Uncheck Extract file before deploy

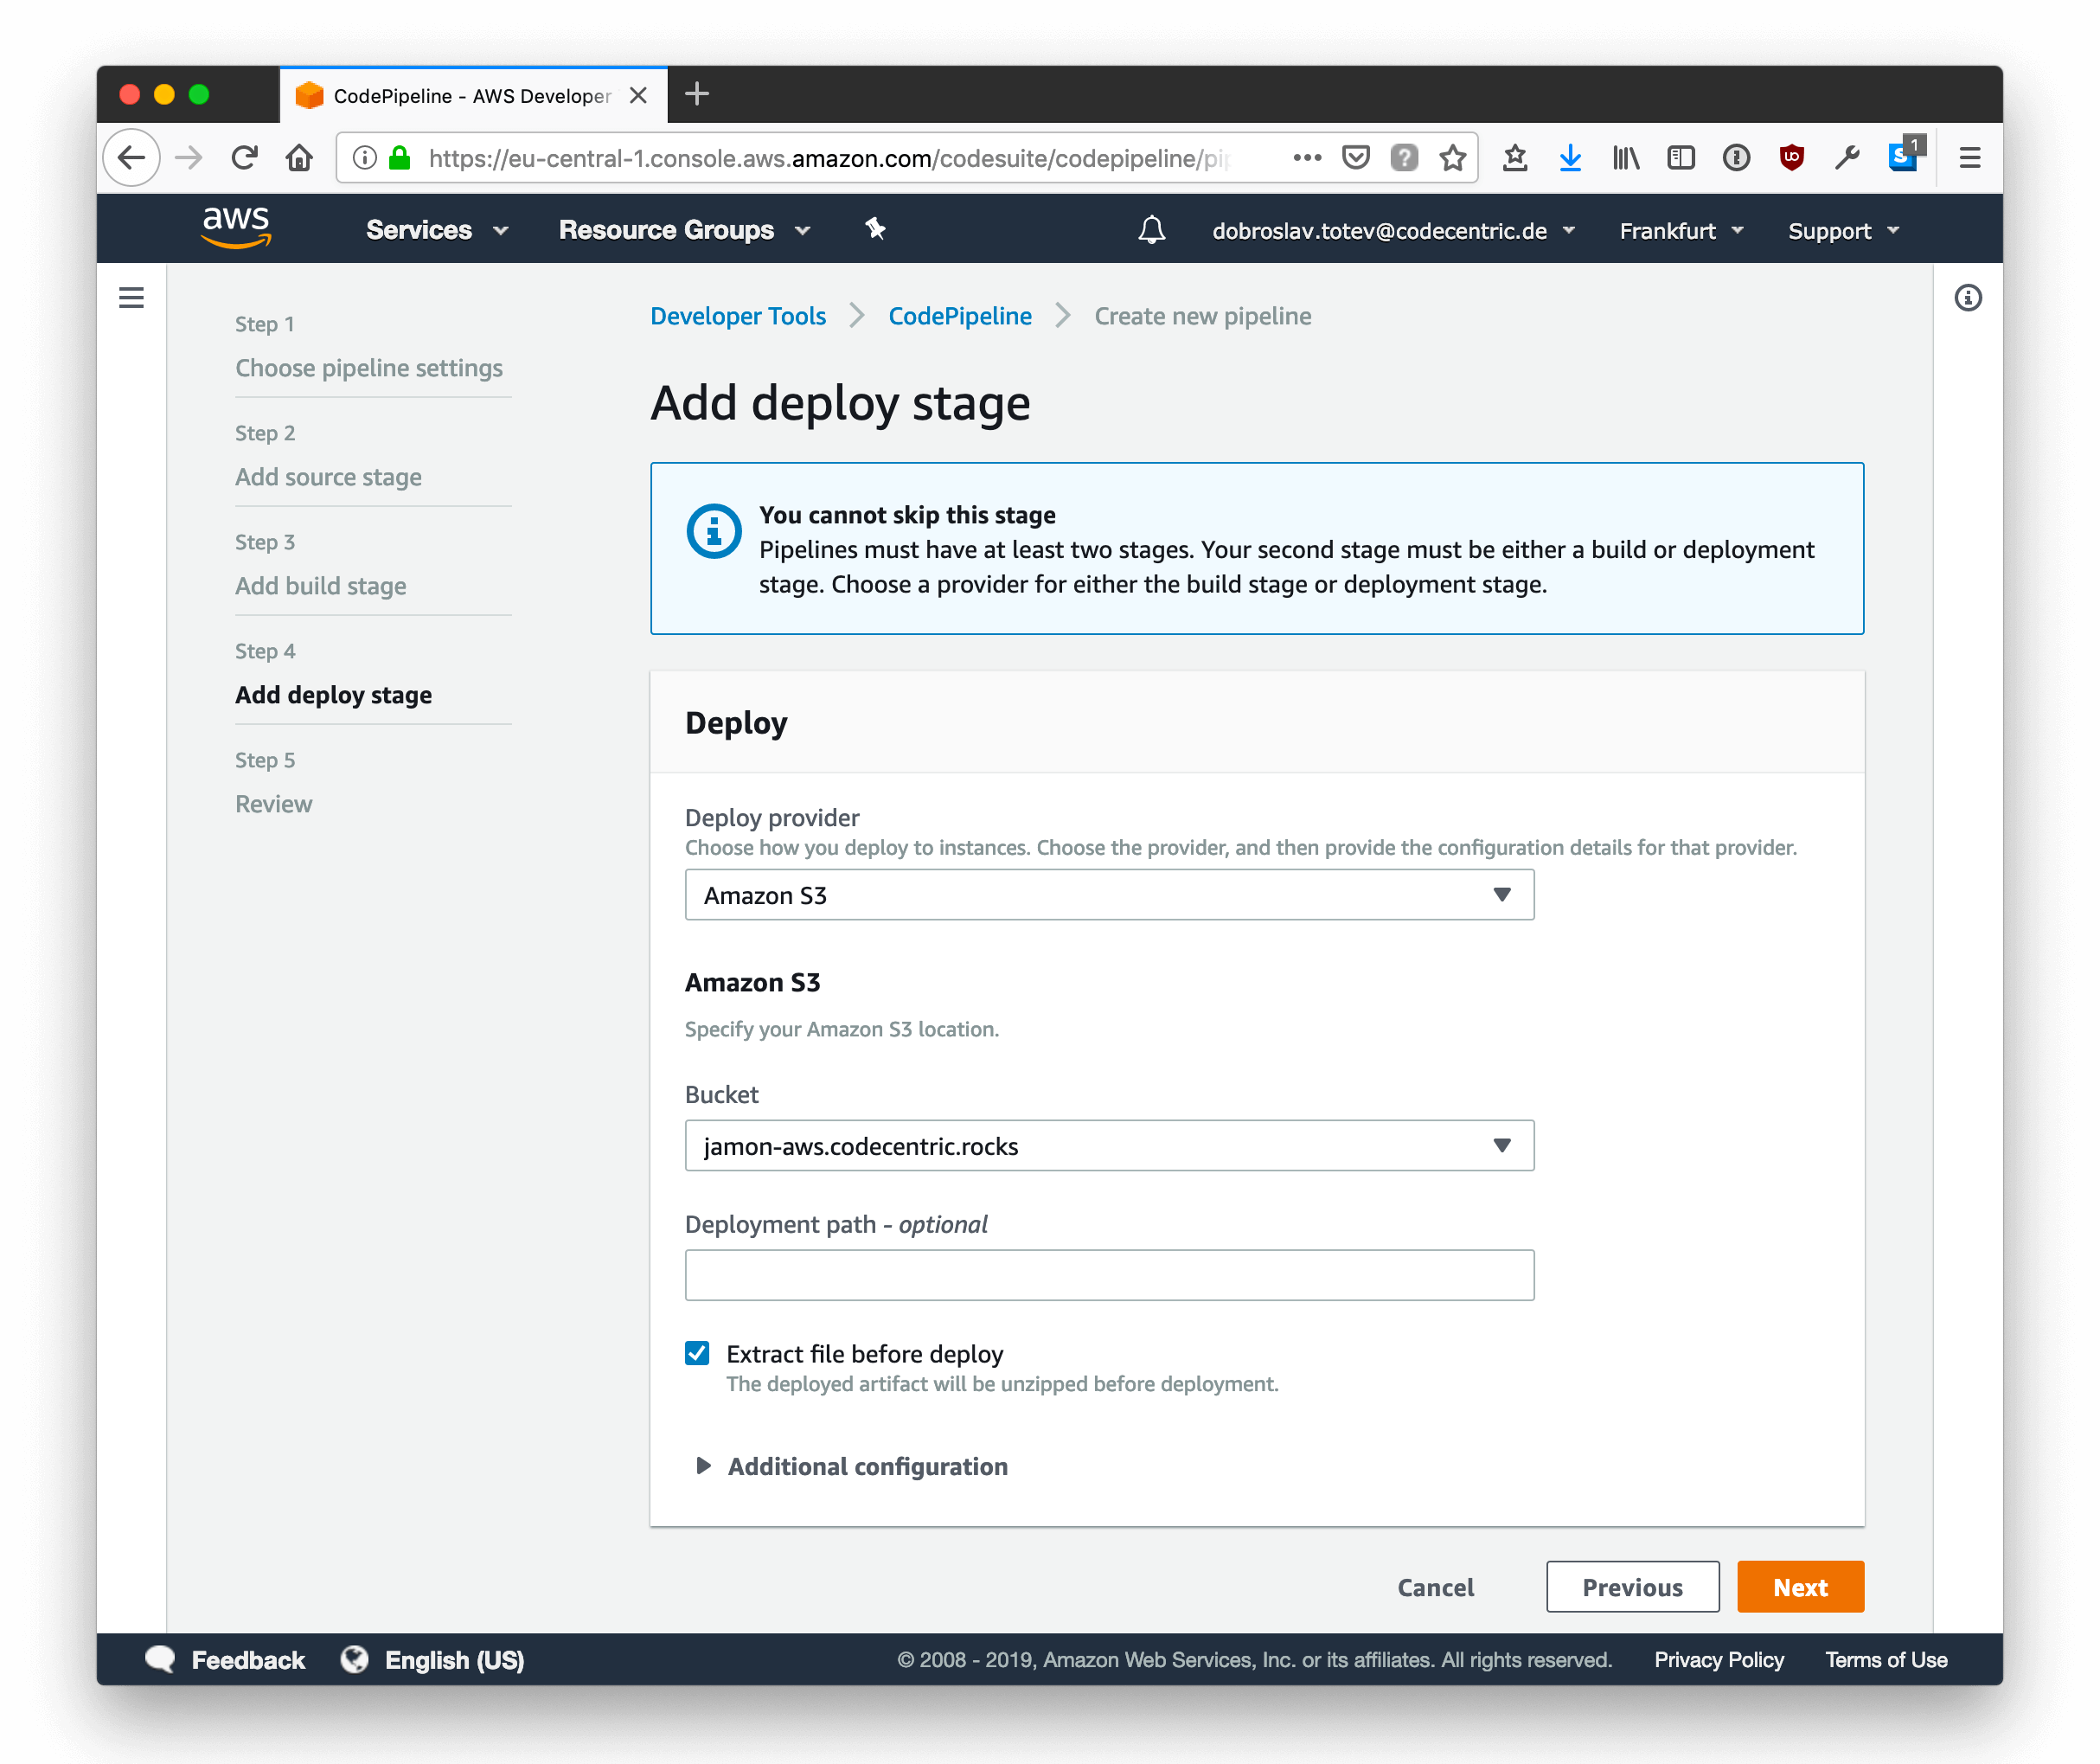697,1353
